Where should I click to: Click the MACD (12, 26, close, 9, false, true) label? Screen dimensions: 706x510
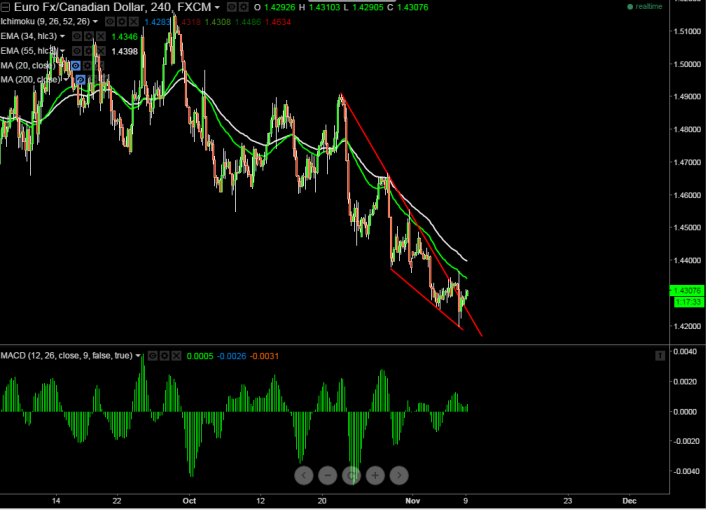(67, 356)
